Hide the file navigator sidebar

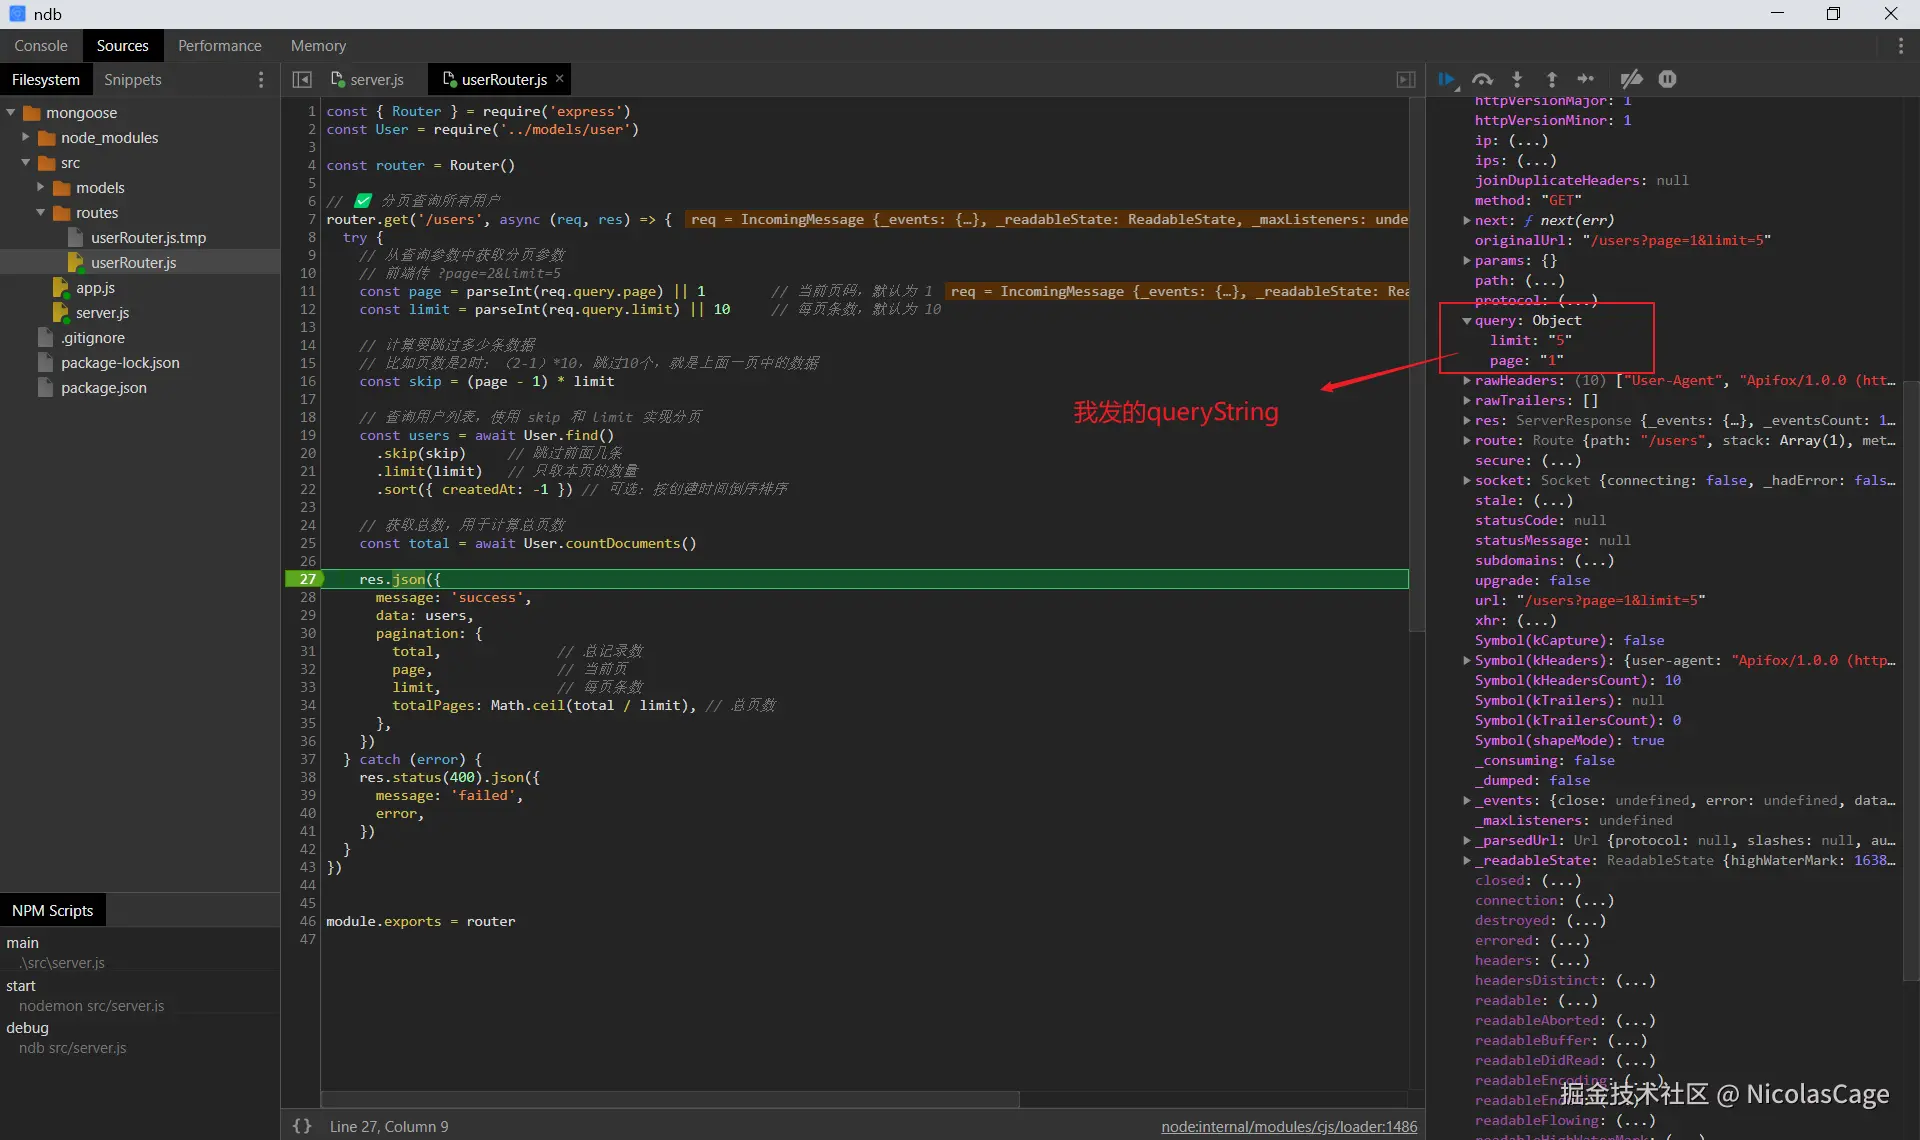coord(301,79)
